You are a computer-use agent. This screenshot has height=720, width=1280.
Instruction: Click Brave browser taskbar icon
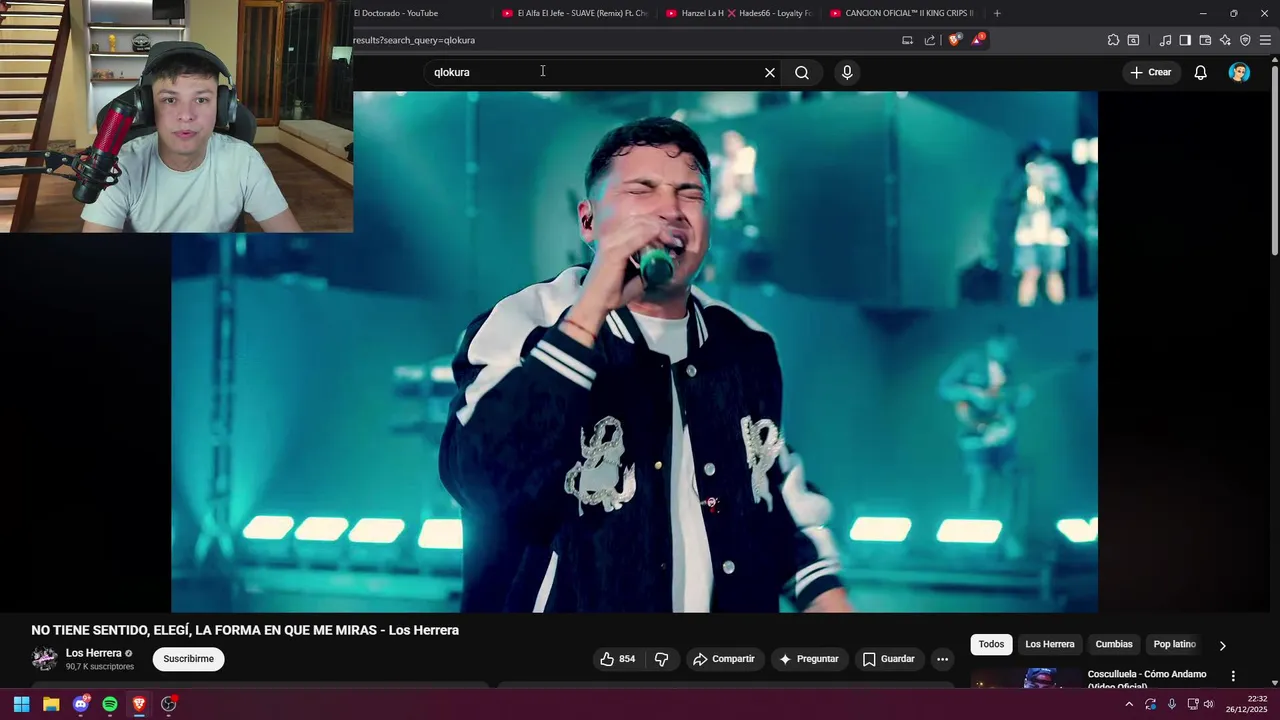tap(139, 704)
